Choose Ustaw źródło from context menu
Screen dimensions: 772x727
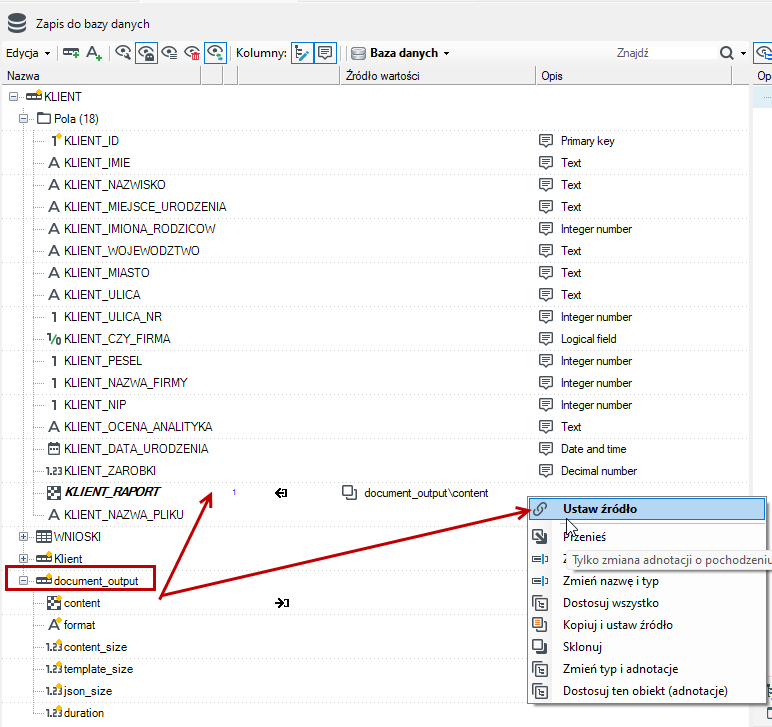[646, 509]
